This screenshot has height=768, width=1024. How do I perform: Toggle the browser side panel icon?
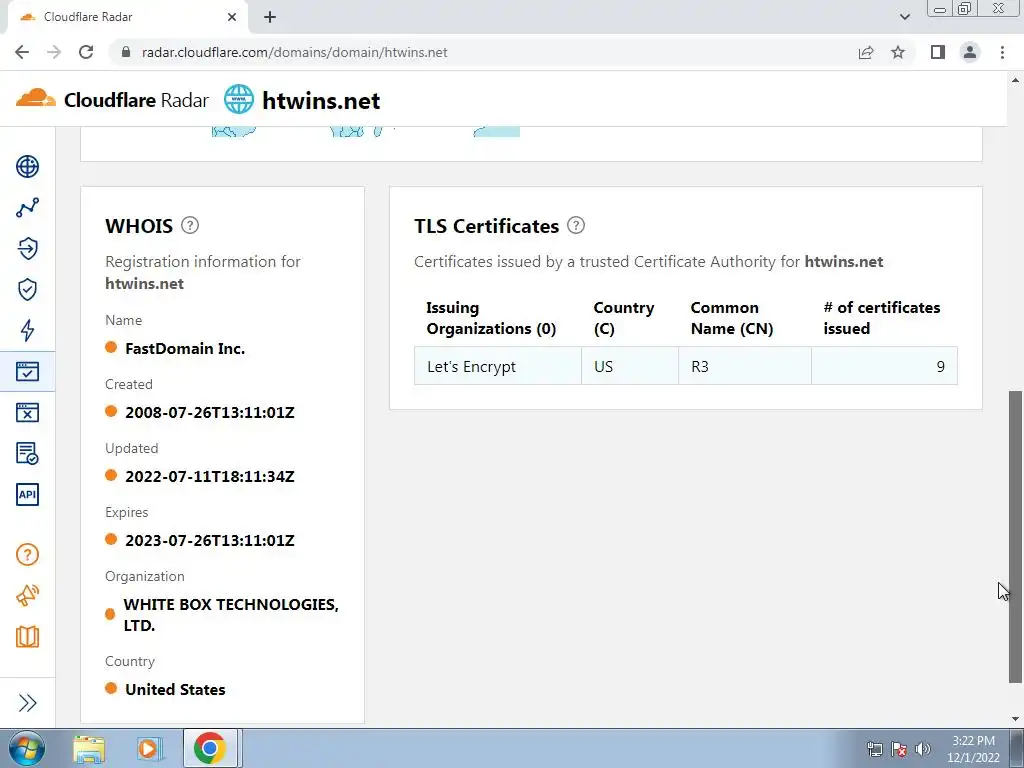point(938,52)
